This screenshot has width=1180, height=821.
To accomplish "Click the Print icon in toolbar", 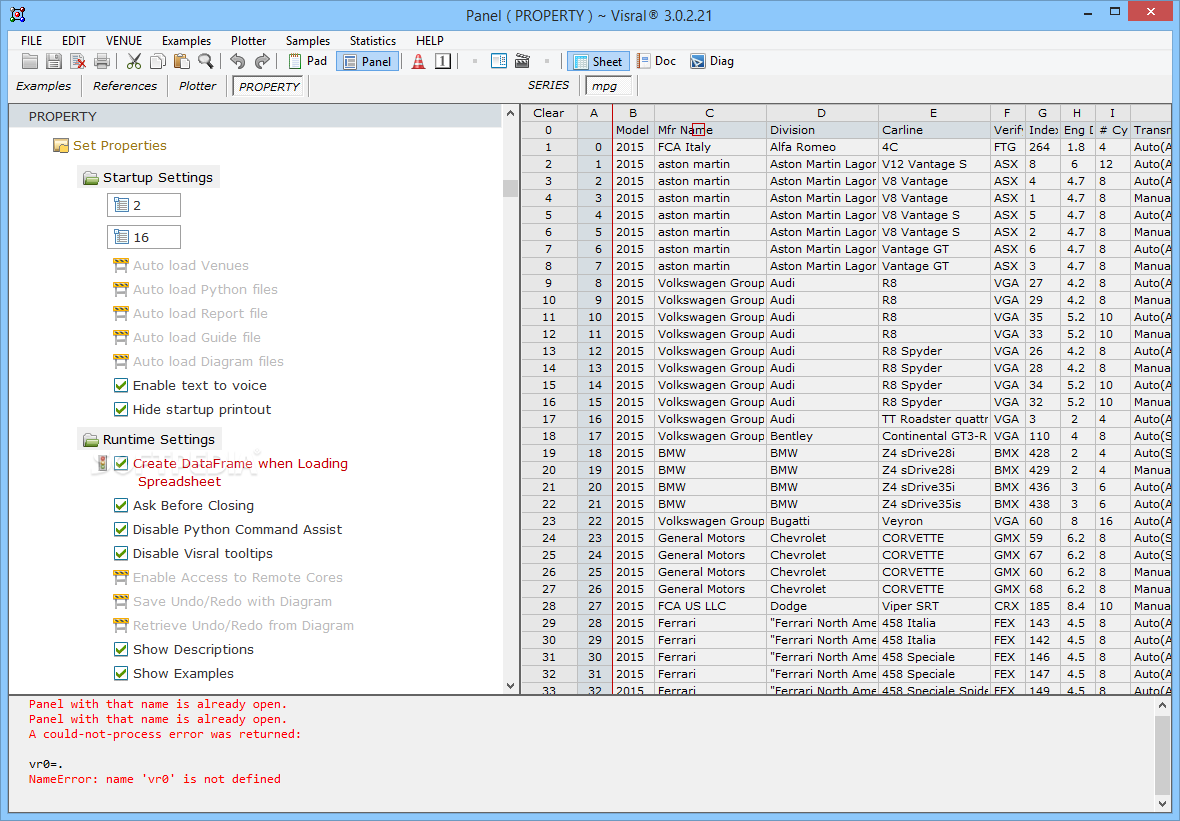I will pos(102,62).
